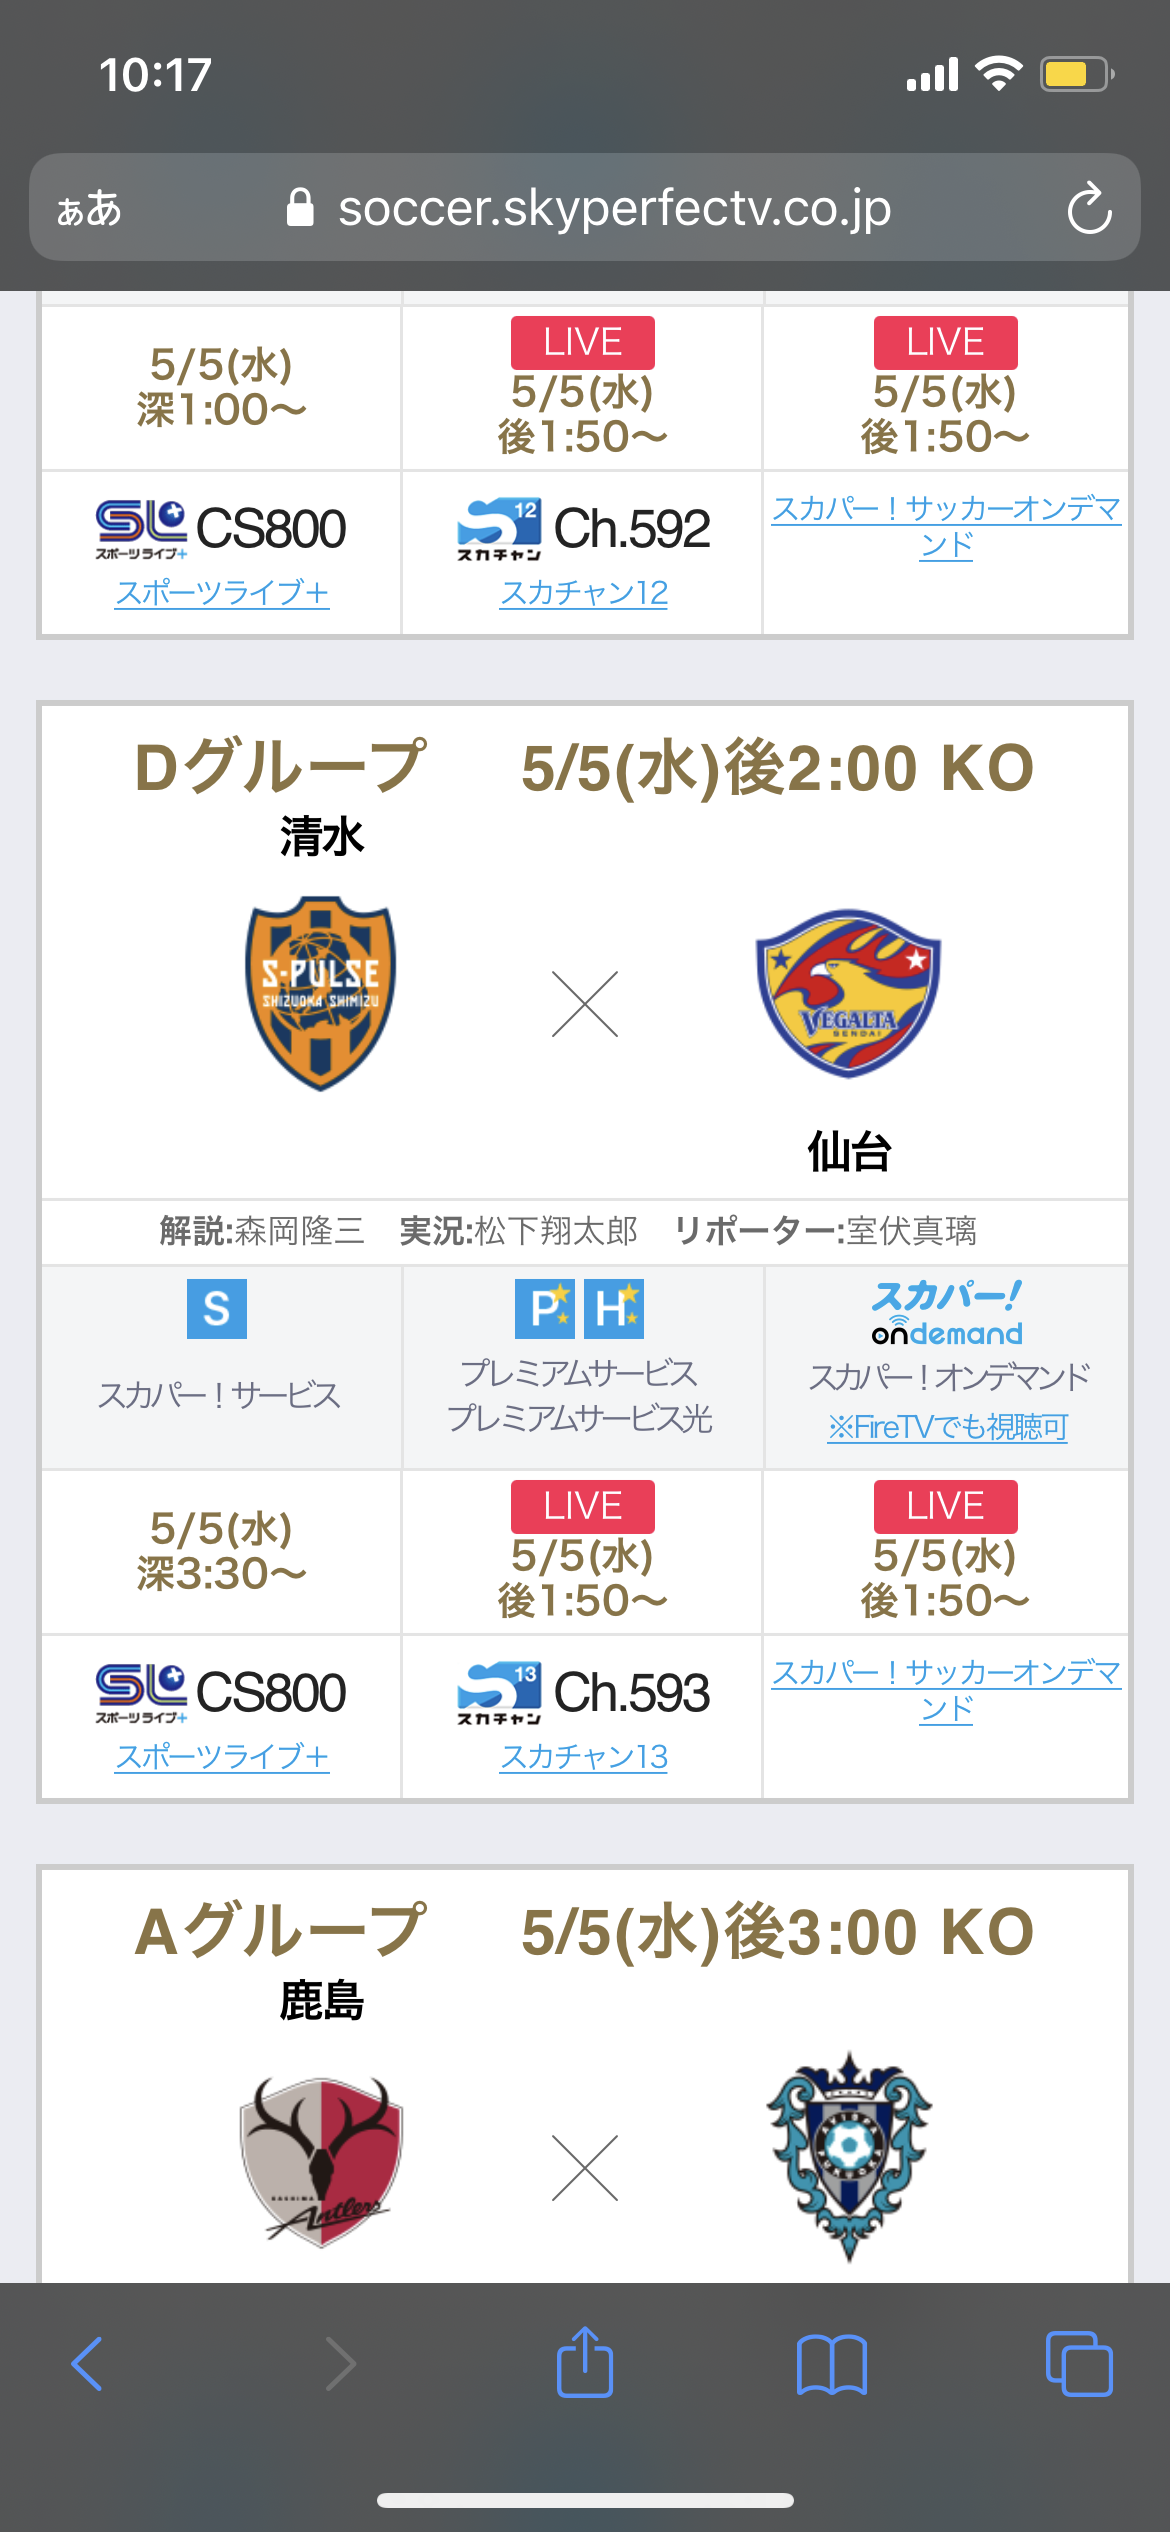The image size is (1170, 2532).
Task: Open the ぁあ reader text-size menu
Action: [x=89, y=209]
